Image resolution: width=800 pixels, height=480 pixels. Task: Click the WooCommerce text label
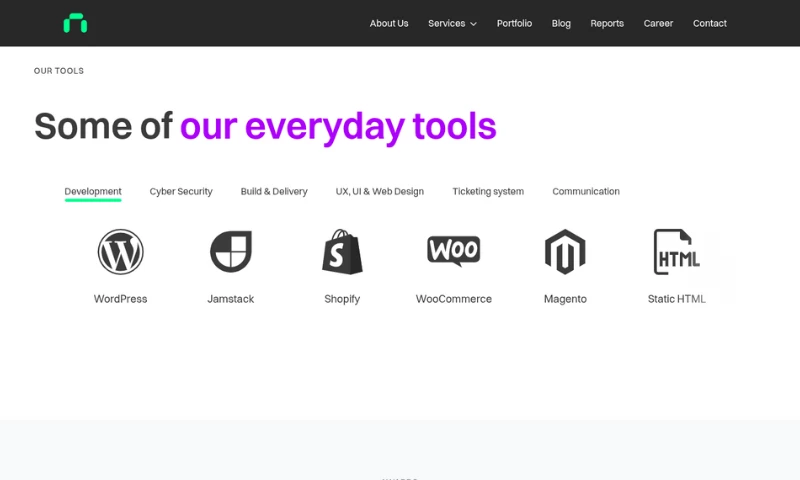click(x=454, y=299)
